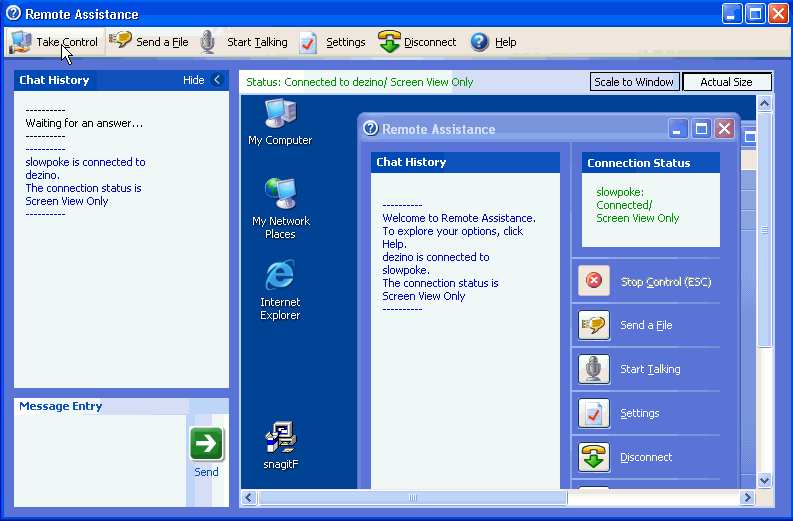Click Send a File label in toolbar
This screenshot has height=521, width=793.
coord(162,42)
